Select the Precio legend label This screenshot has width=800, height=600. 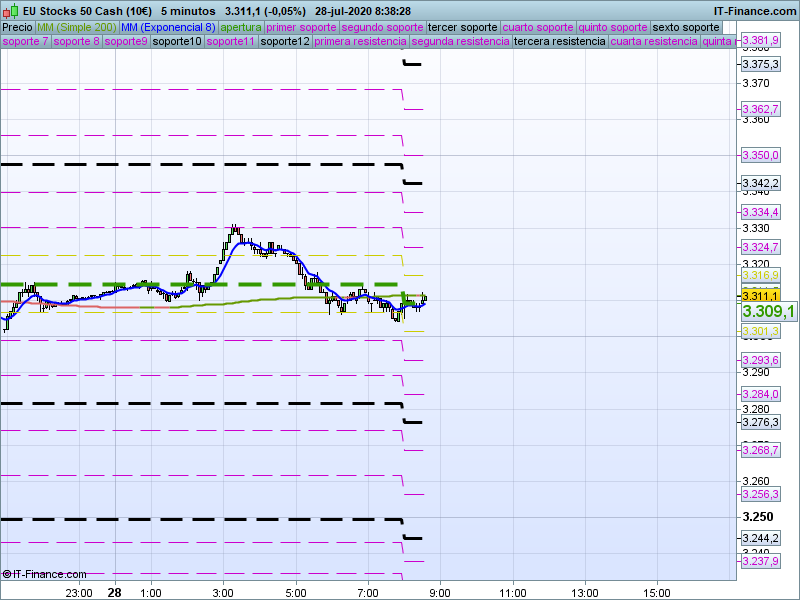(17, 27)
